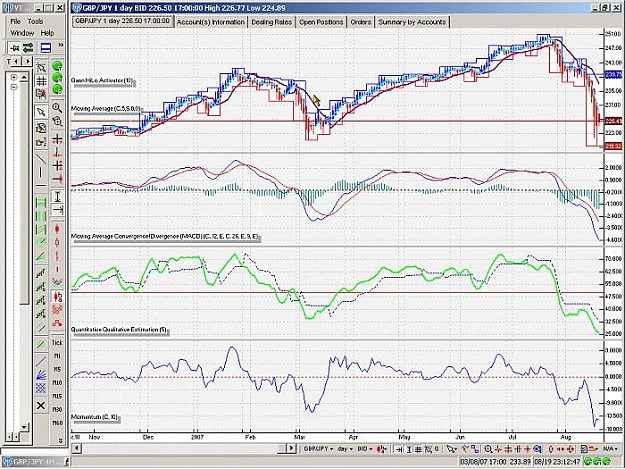The width and height of the screenshot is (625, 469).
Task: Set timeframe to M30
Action: (57, 409)
